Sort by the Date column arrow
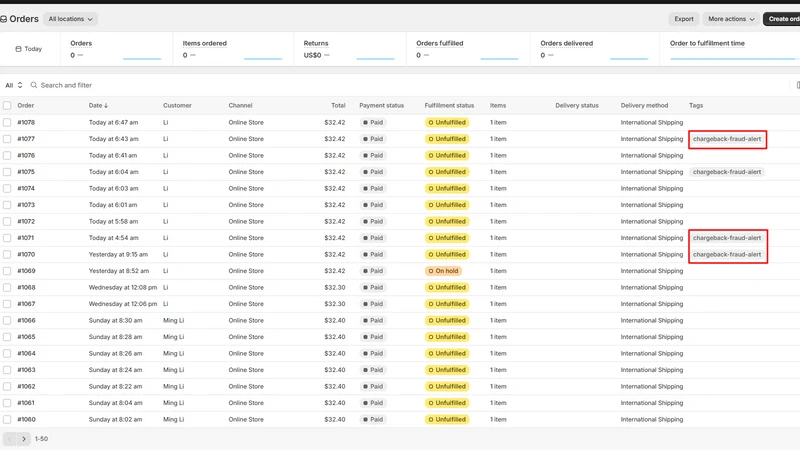 coord(106,106)
